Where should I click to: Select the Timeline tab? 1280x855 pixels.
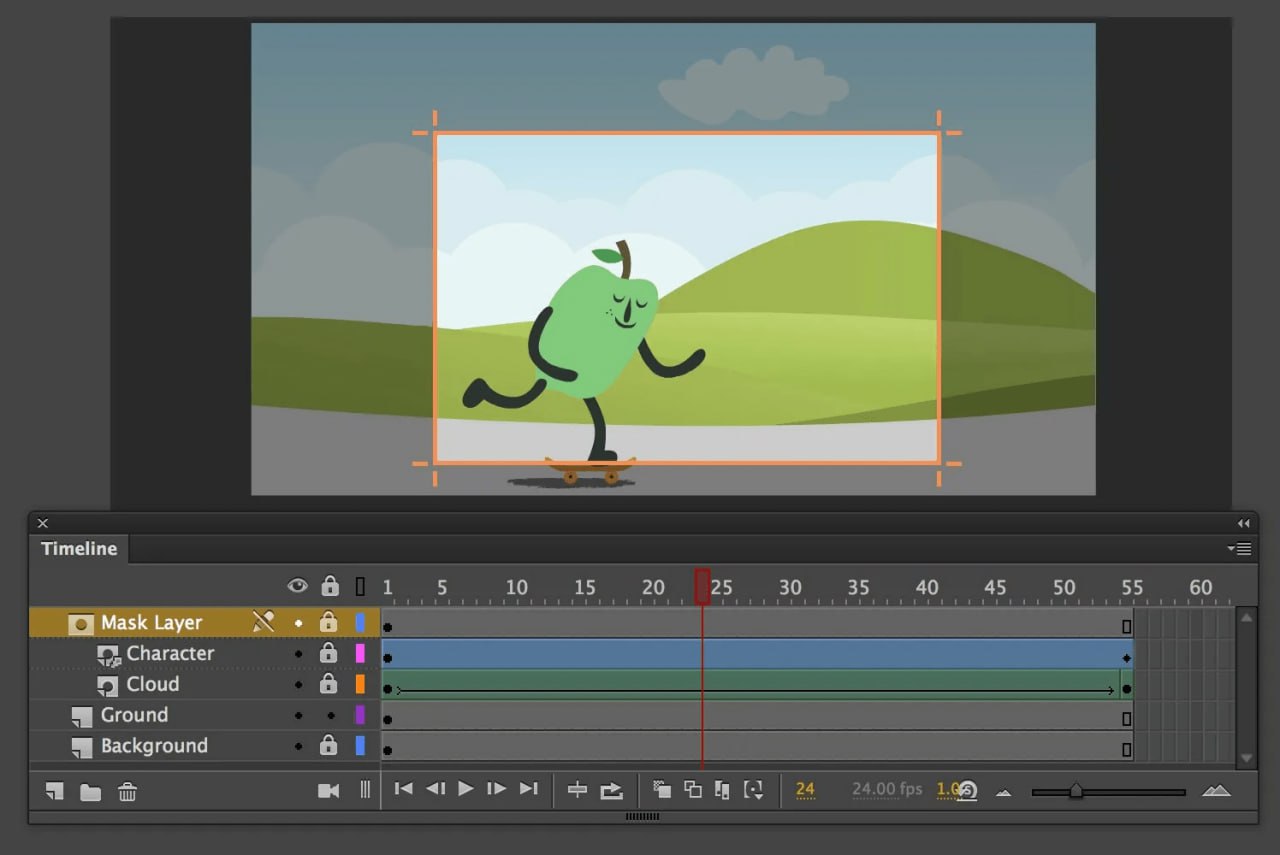tap(78, 548)
